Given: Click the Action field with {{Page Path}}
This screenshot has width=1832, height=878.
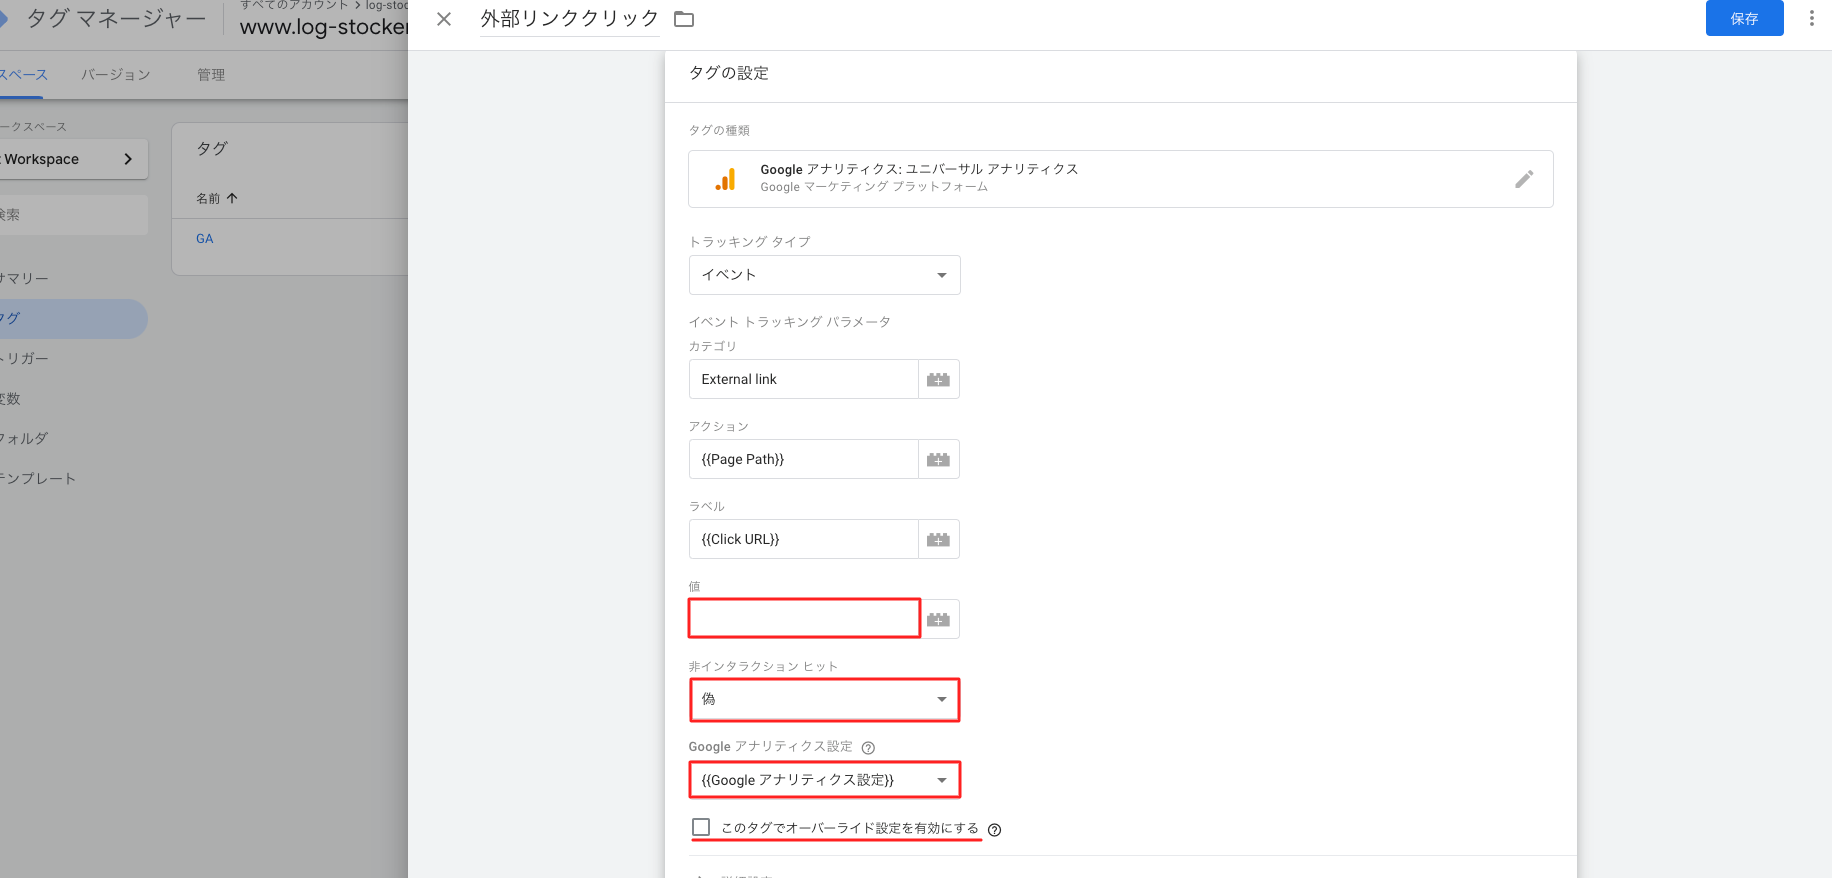Looking at the screenshot, I should [803, 459].
